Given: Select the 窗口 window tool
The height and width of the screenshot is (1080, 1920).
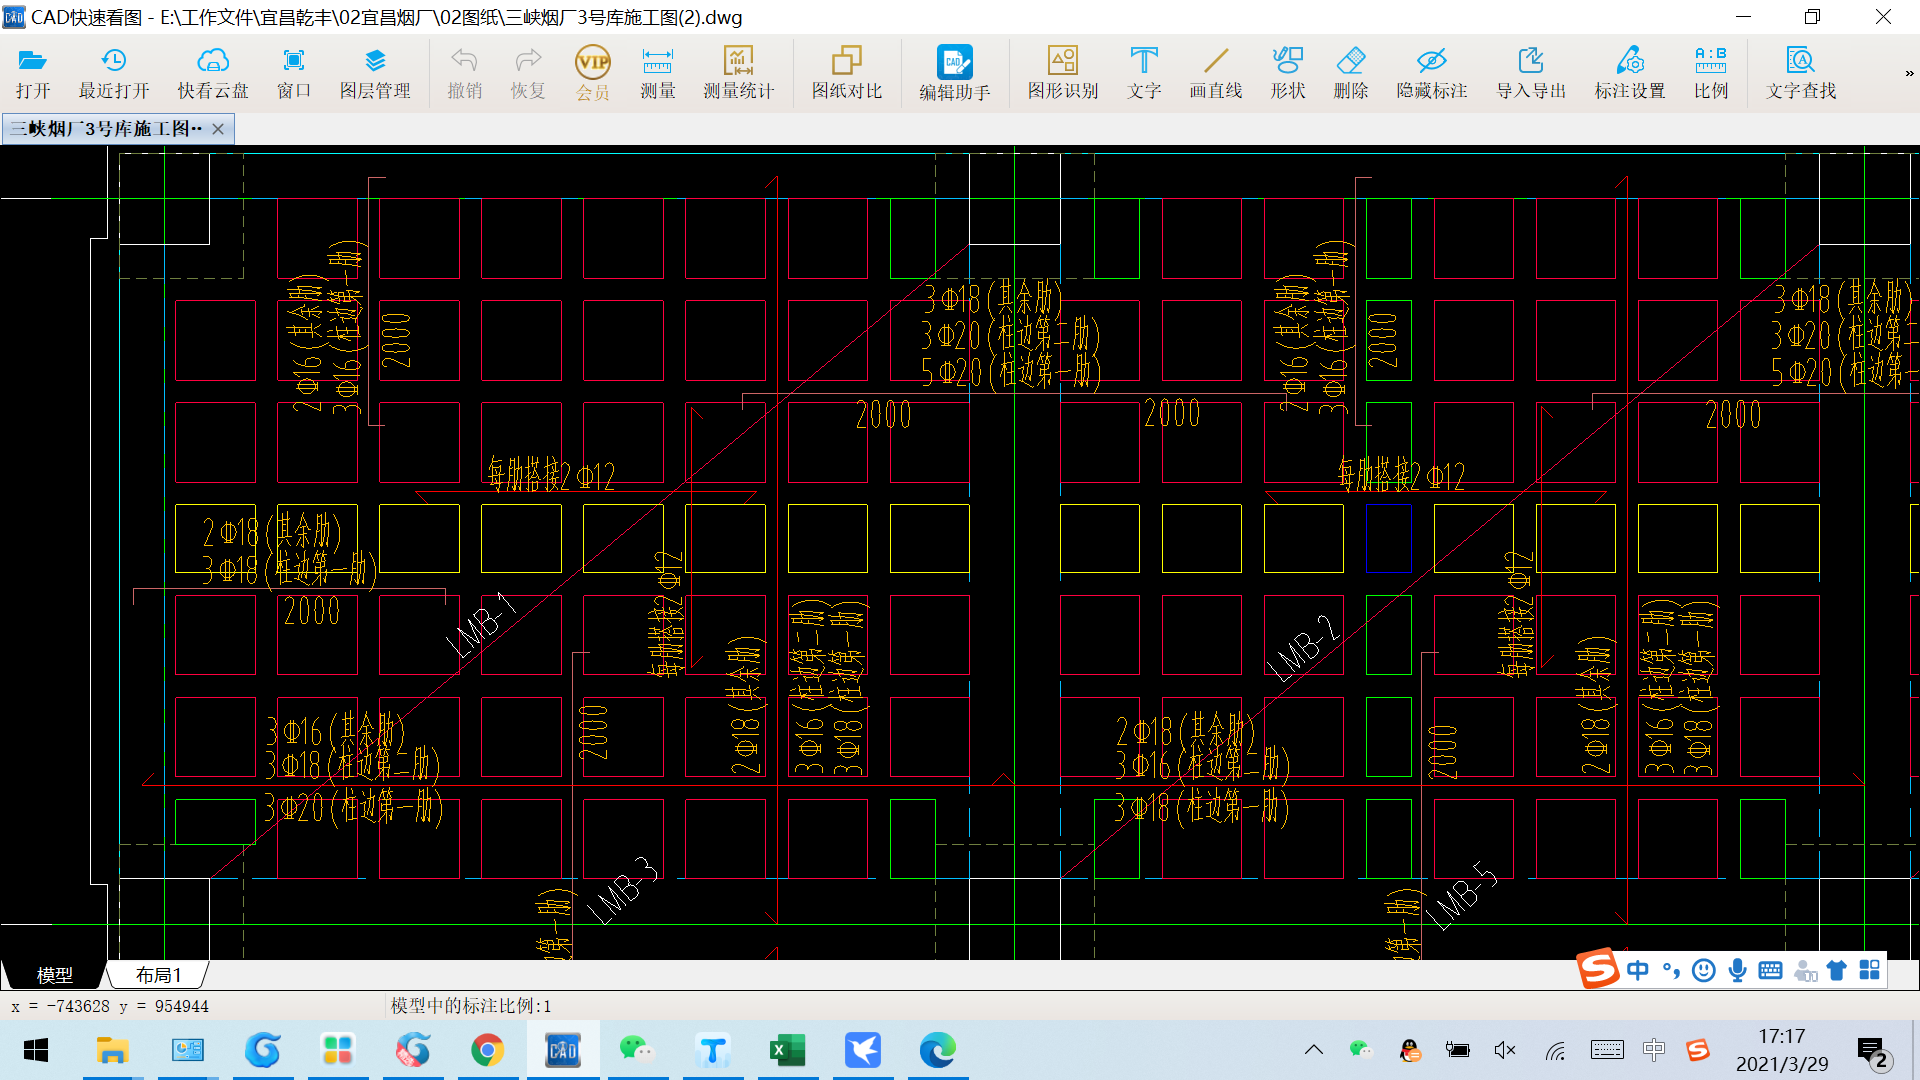Looking at the screenshot, I should click(x=294, y=73).
